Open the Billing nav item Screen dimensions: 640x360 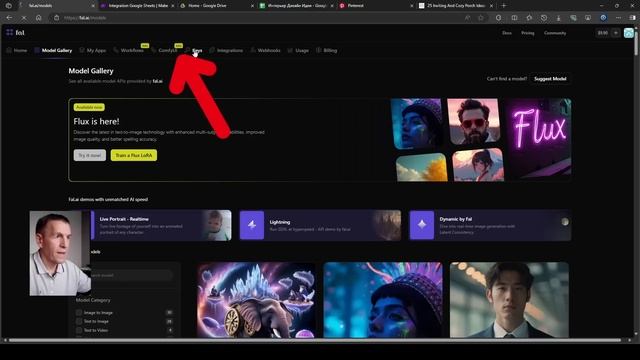point(327,50)
